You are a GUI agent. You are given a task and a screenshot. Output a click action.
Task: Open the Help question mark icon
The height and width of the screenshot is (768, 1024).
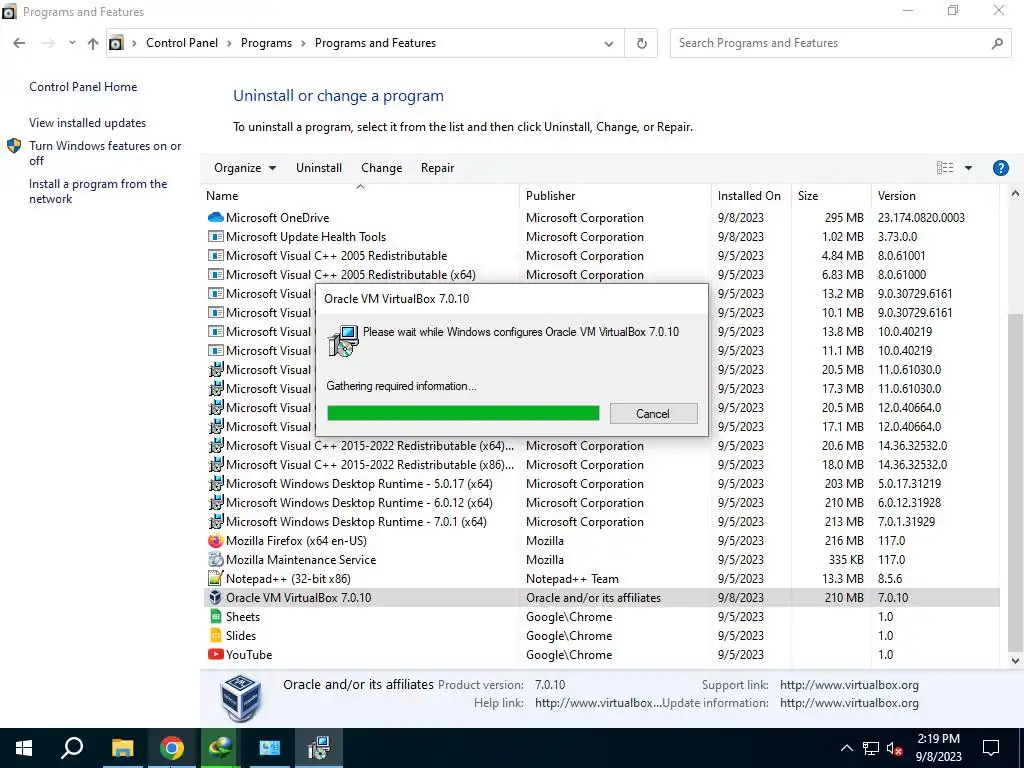point(1000,168)
